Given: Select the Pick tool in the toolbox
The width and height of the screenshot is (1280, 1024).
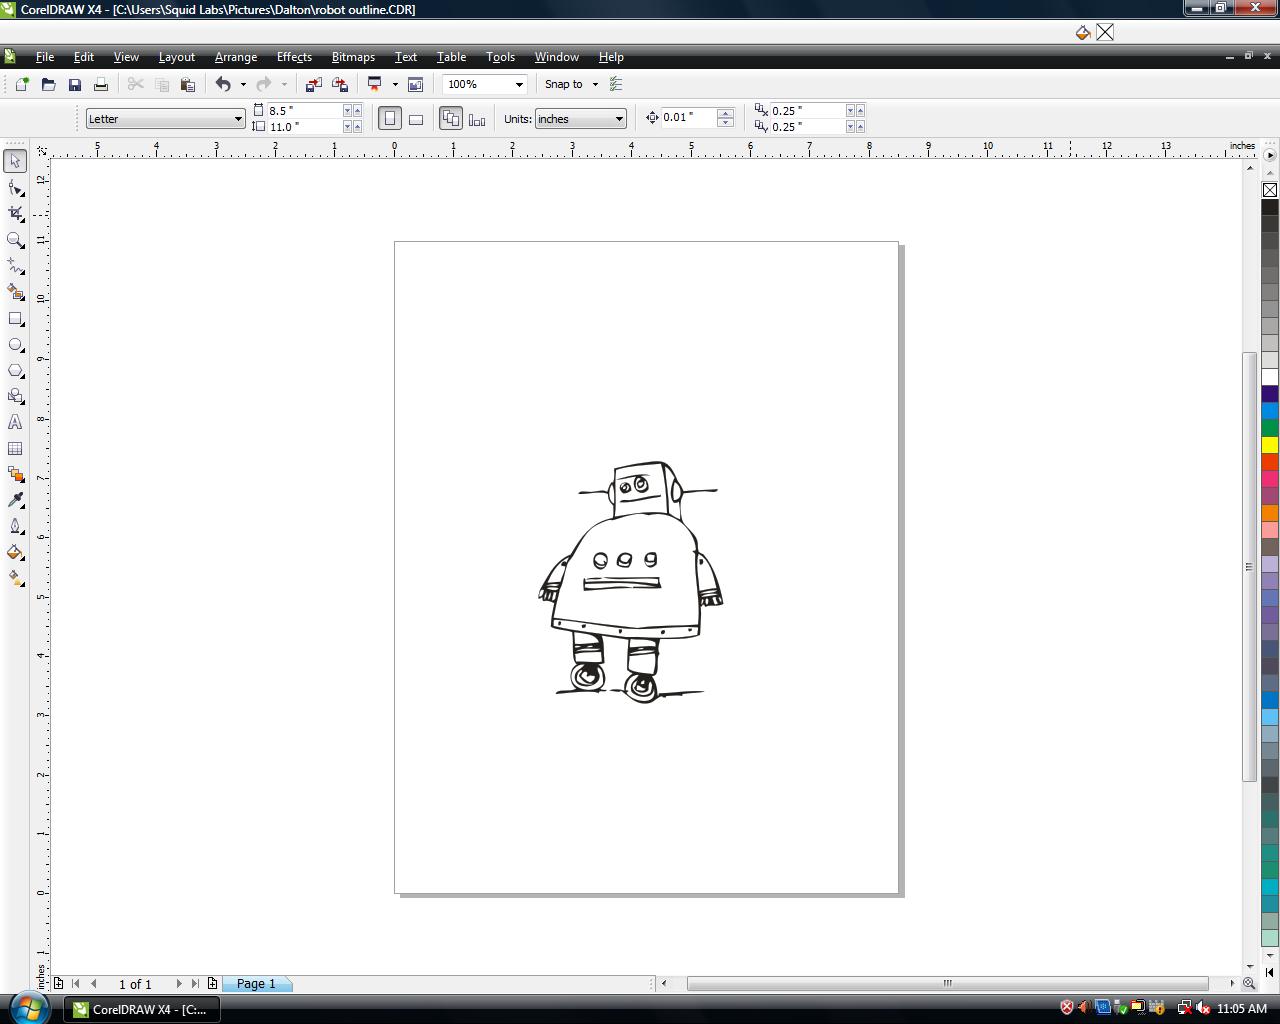Looking at the screenshot, I should pyautogui.click(x=15, y=161).
